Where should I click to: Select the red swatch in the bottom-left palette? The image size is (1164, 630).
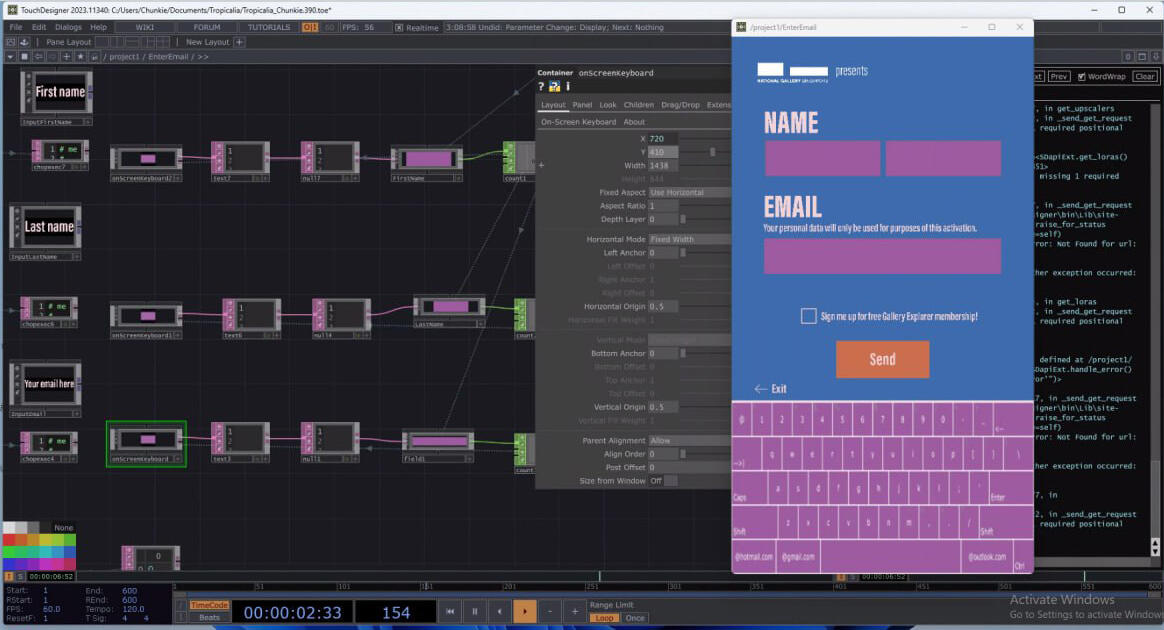point(9,538)
